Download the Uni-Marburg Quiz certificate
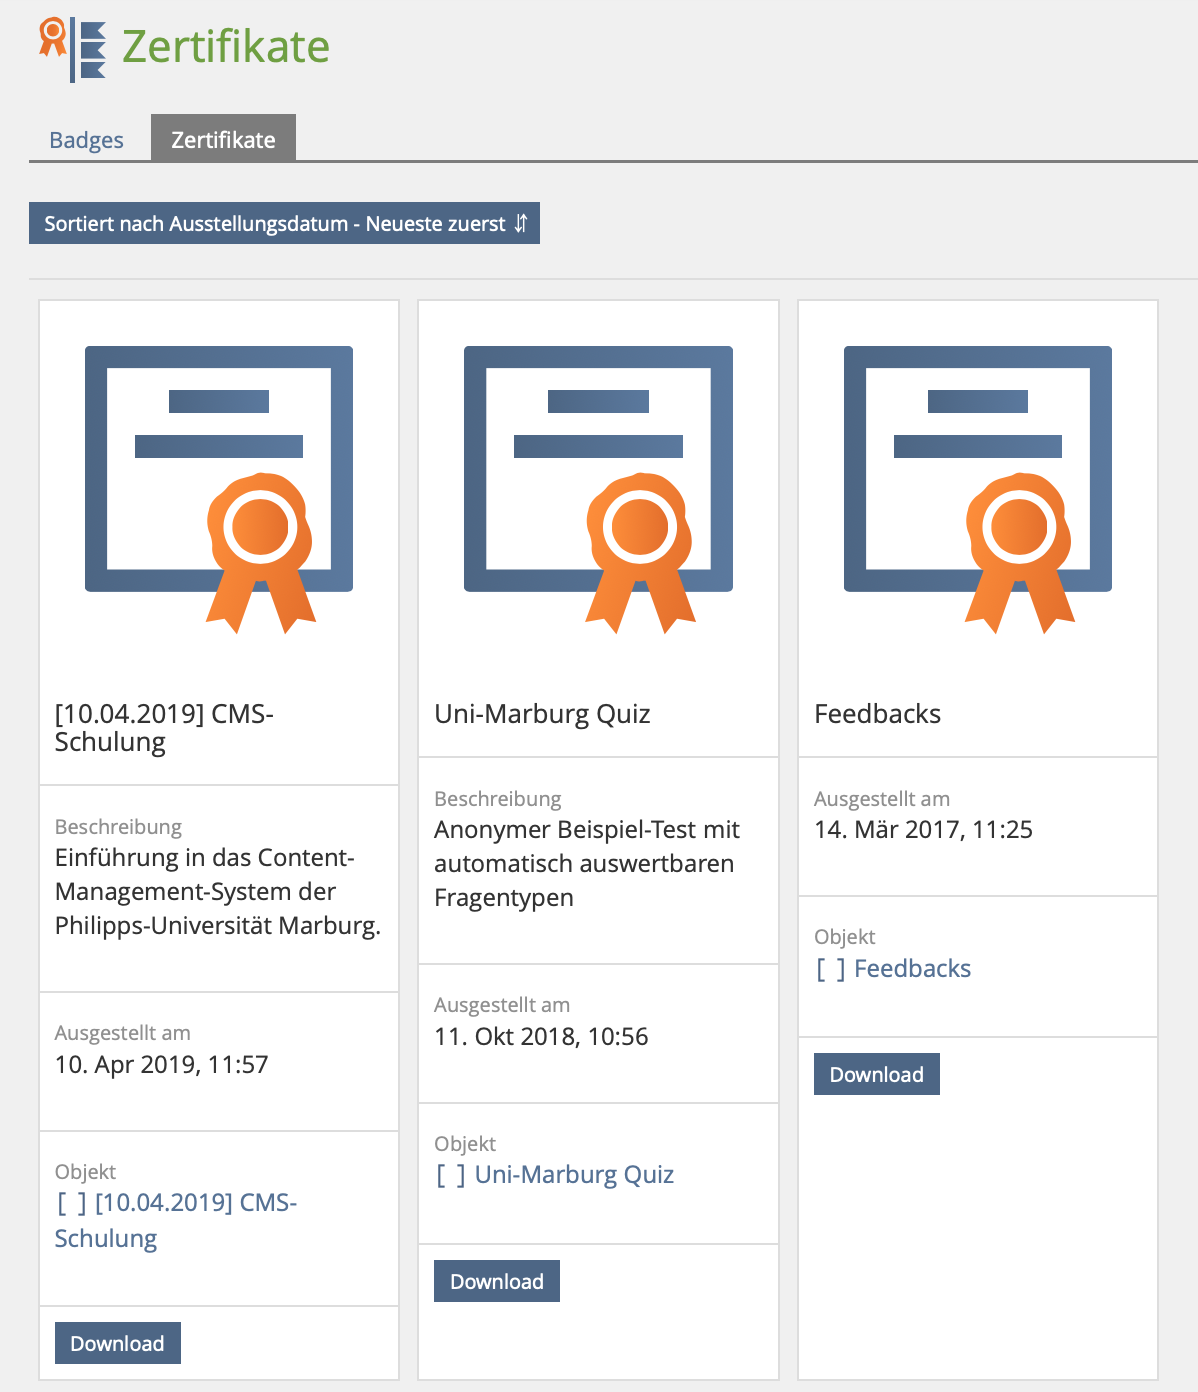Viewport: 1198px width, 1392px height. tap(497, 1281)
